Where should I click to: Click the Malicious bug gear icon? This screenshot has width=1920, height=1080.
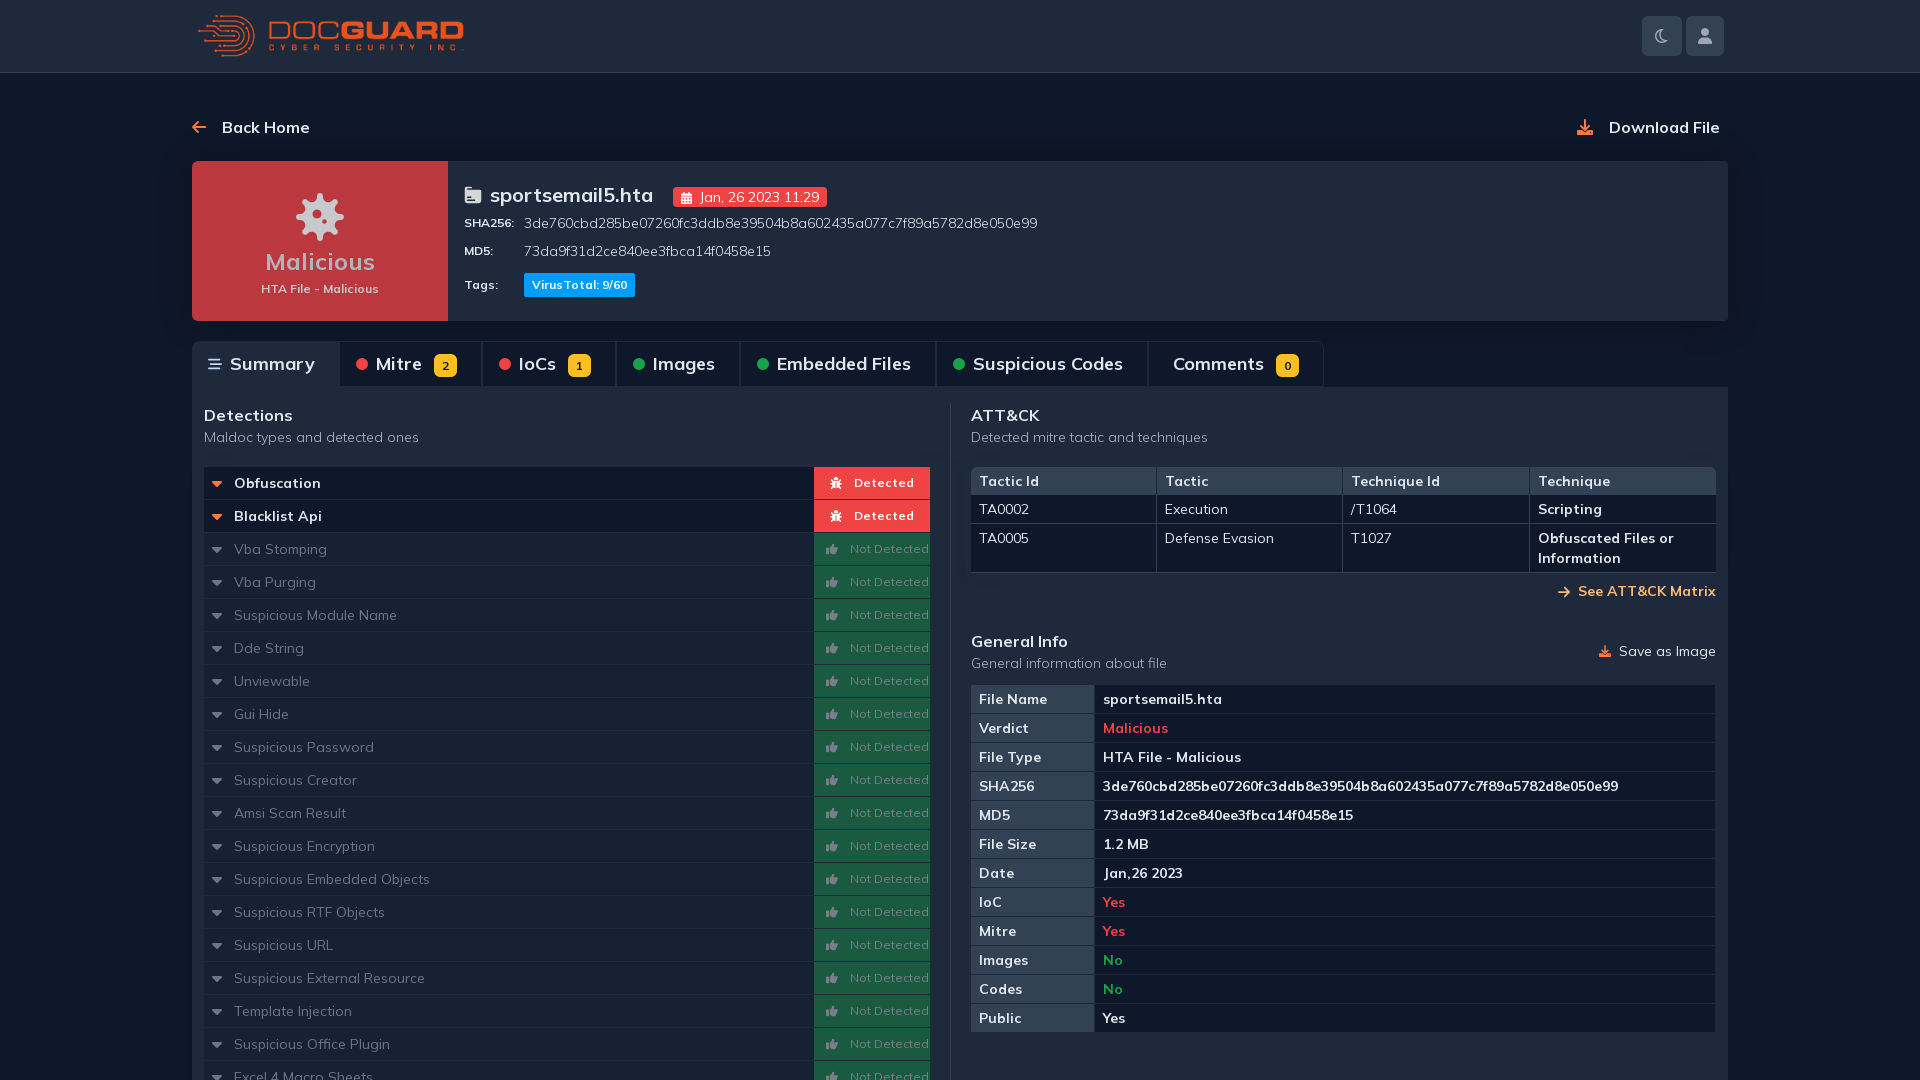coord(320,217)
